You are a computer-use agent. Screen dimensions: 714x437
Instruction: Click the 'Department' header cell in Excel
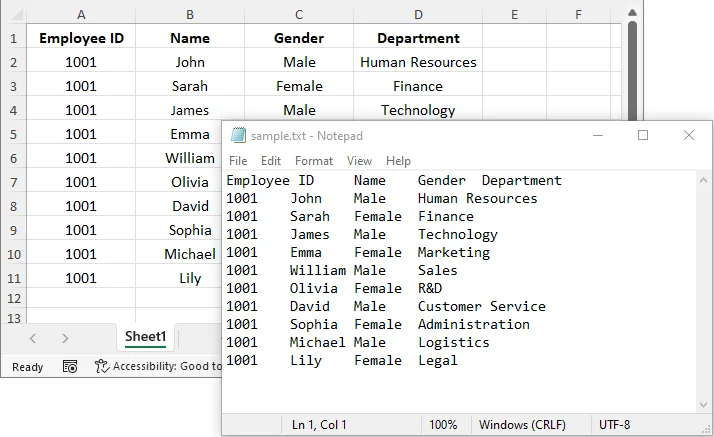418,38
